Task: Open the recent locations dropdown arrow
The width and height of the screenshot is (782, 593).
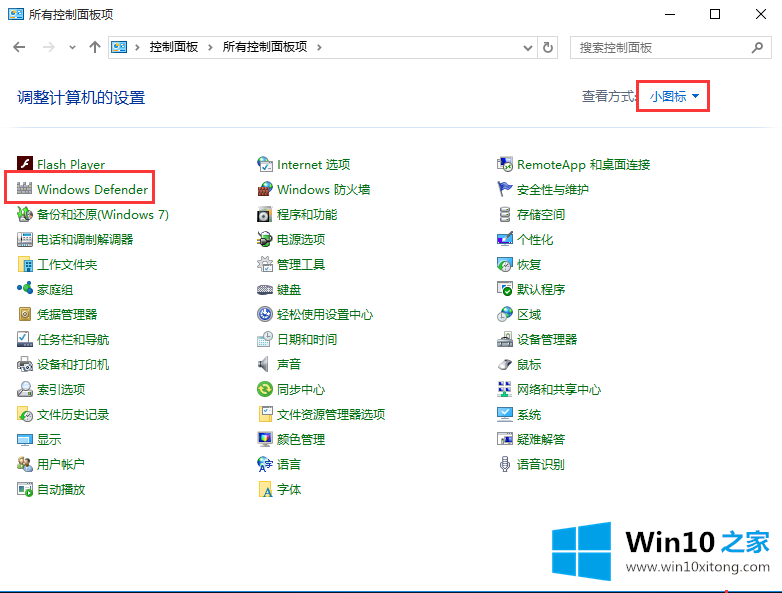Action: [72, 47]
